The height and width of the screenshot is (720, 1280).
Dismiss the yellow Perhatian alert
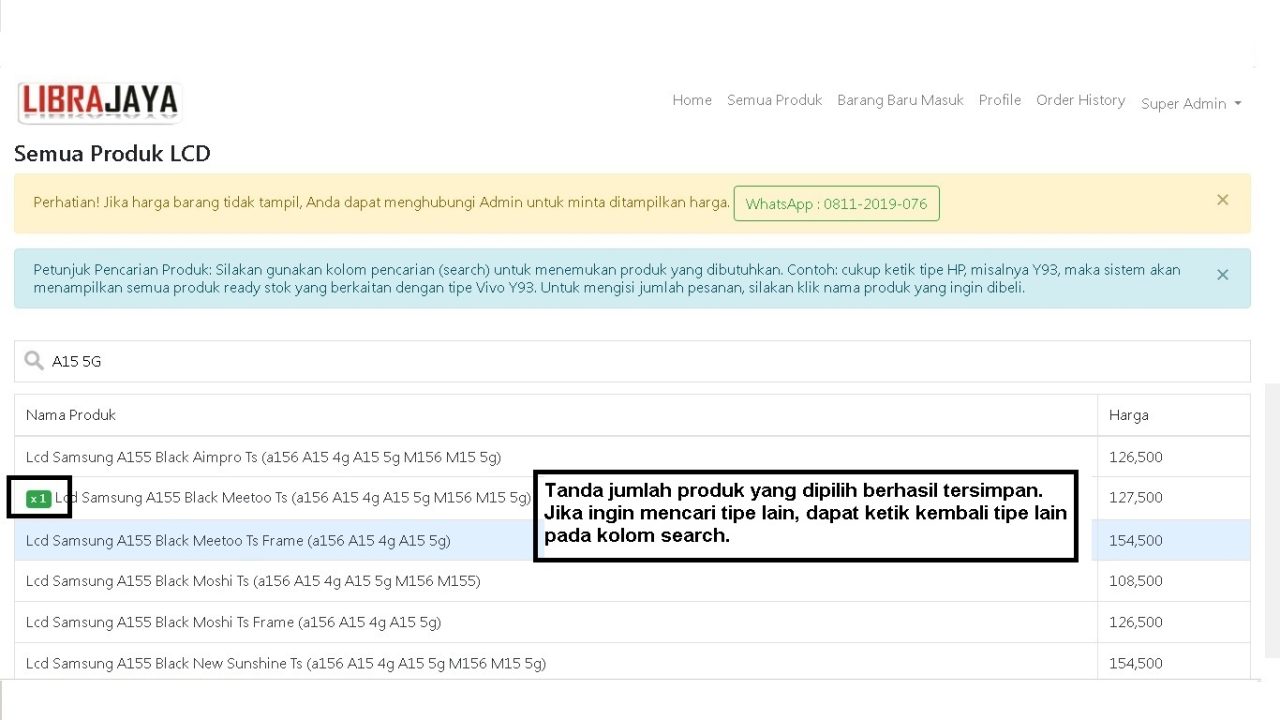(1222, 200)
